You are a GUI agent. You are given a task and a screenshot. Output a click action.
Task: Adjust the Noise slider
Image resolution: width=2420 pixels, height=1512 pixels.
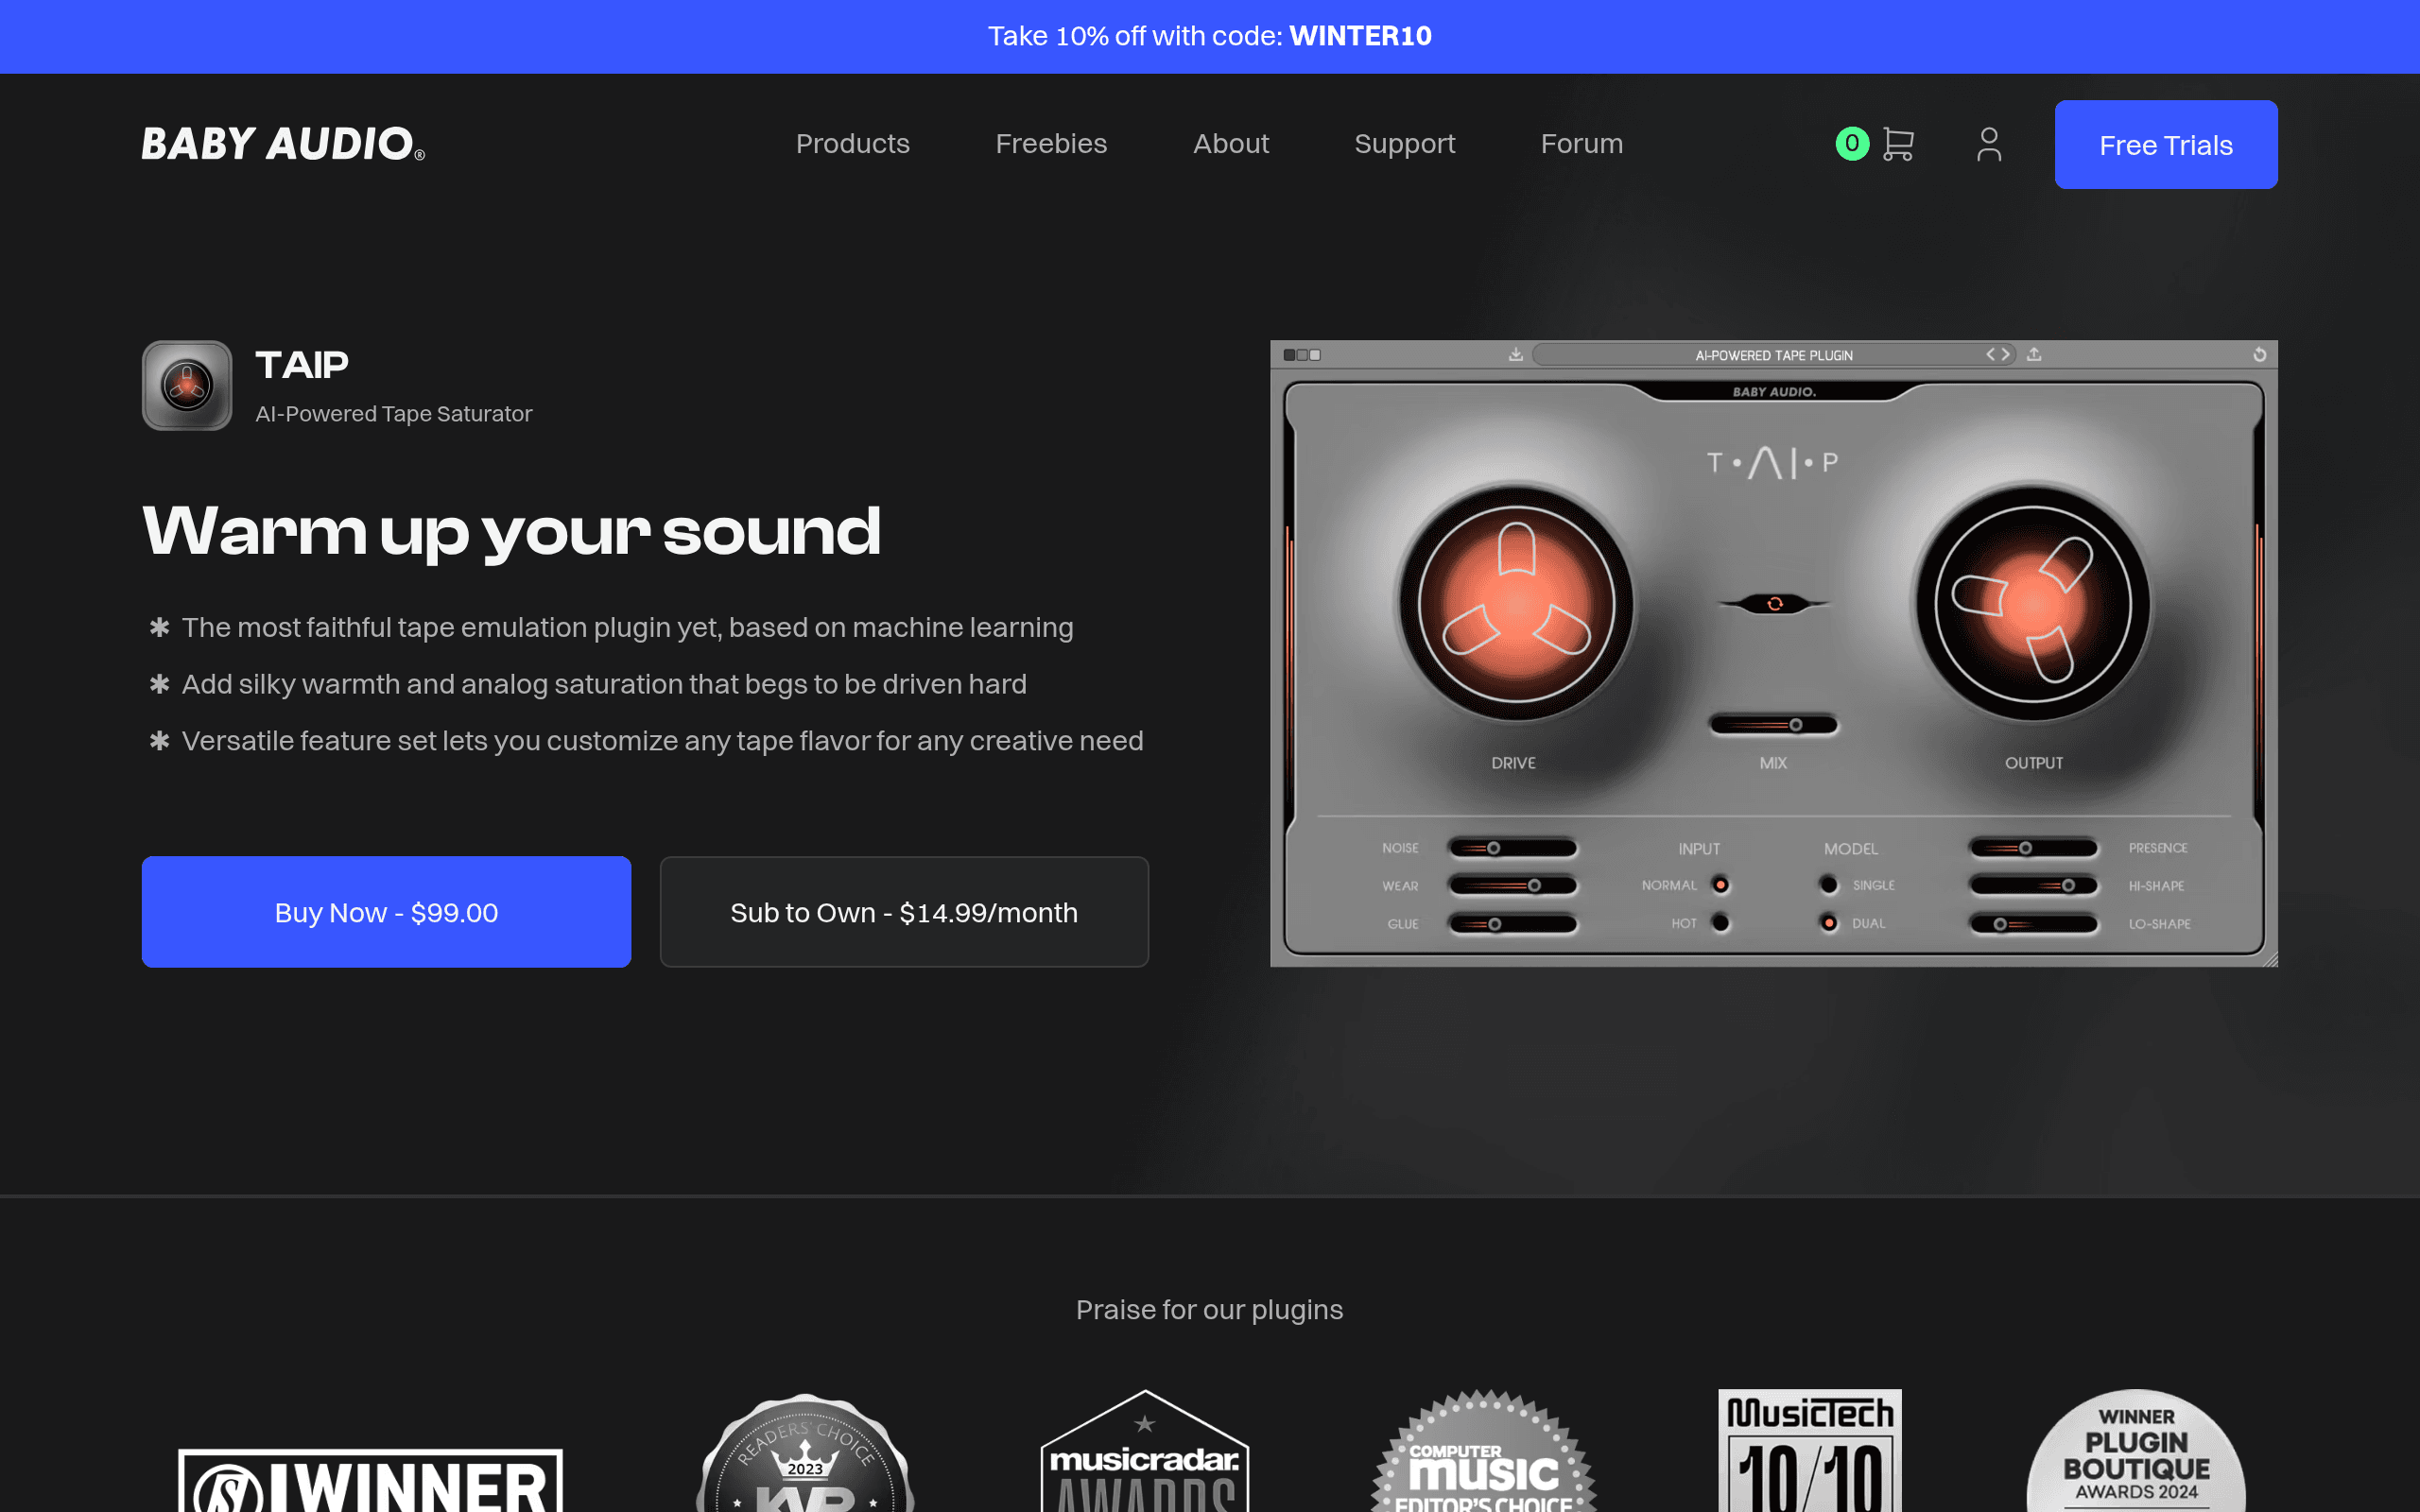click(x=1512, y=848)
